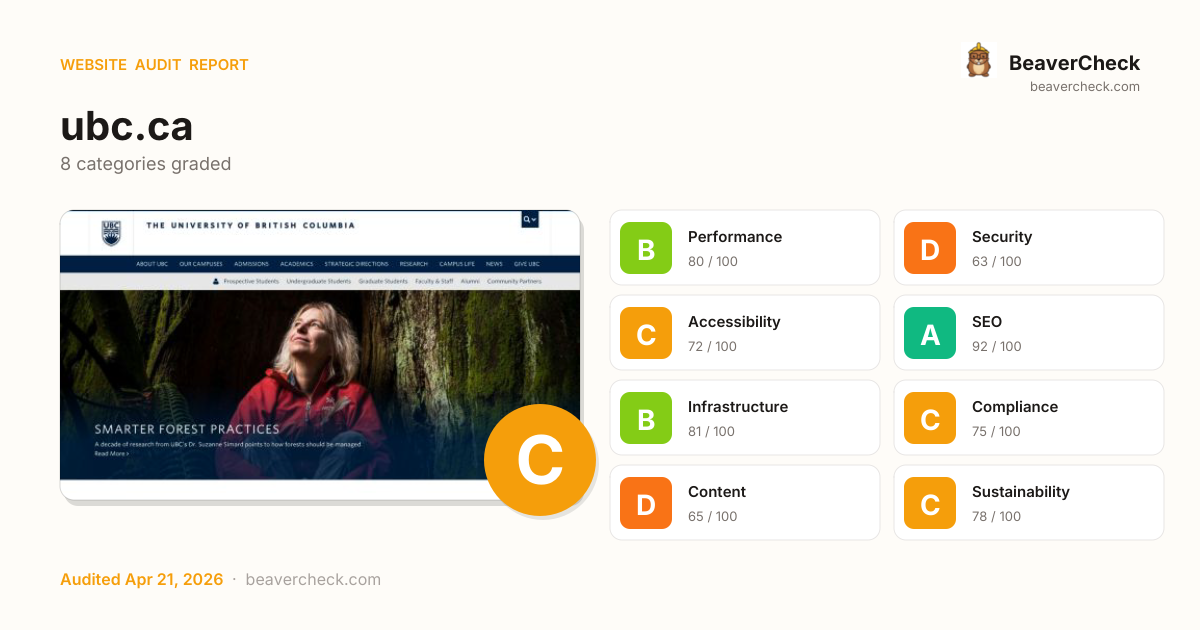This screenshot has height=630, width=1200.
Task: Select the Accessibility grade C badge
Action: pyautogui.click(x=646, y=333)
